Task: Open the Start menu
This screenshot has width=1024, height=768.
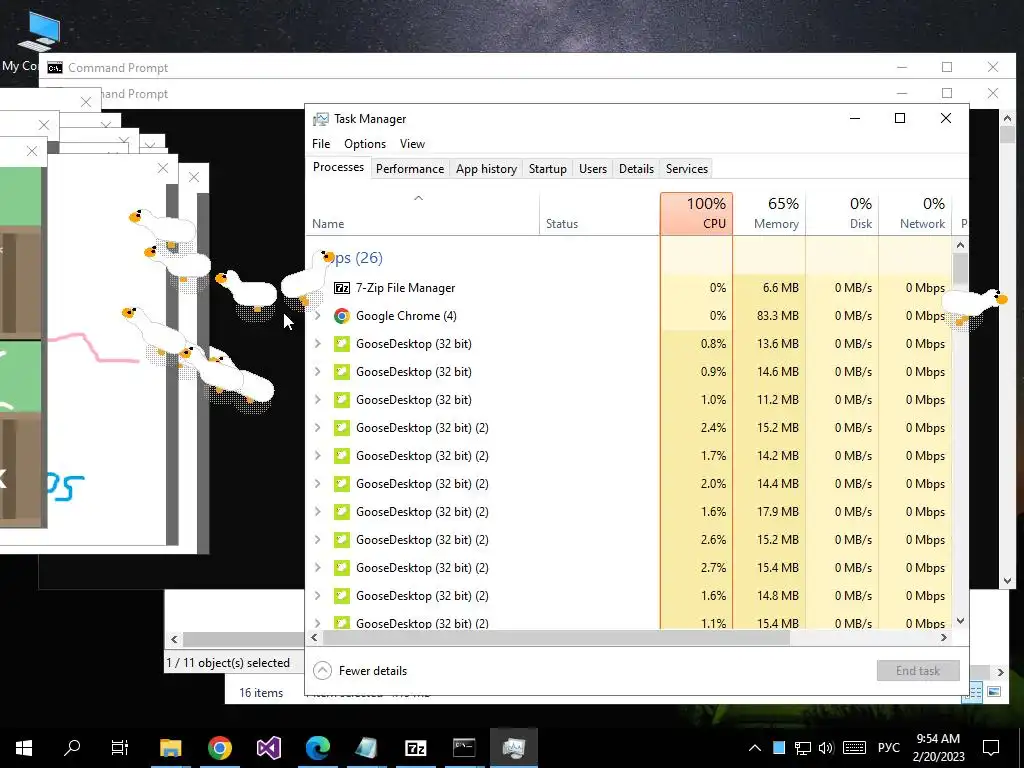Action: tap(24, 748)
